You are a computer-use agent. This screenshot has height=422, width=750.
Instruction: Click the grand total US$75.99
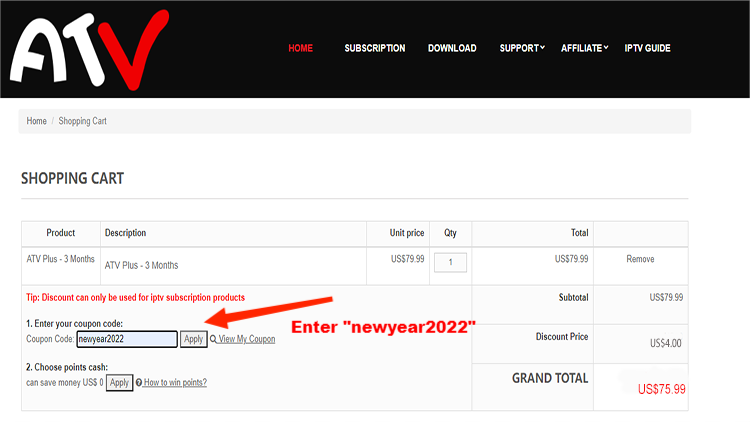coord(662,389)
